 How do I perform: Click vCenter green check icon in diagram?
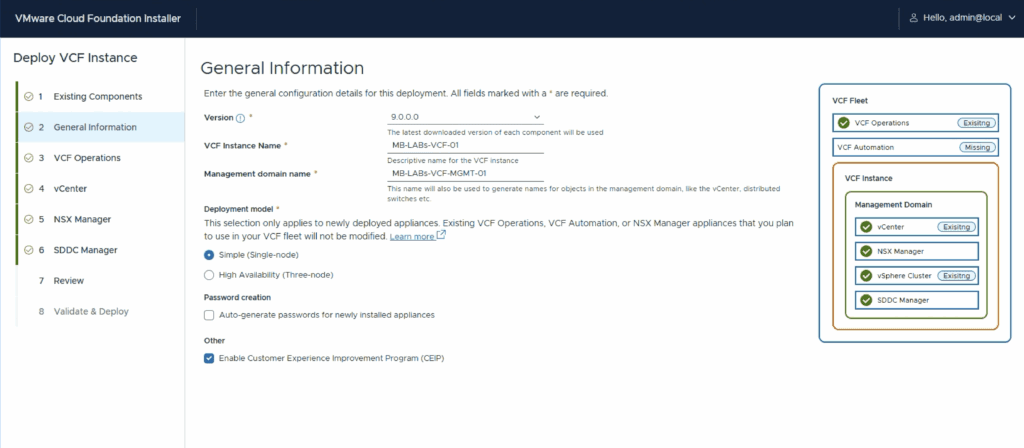tap(866, 227)
